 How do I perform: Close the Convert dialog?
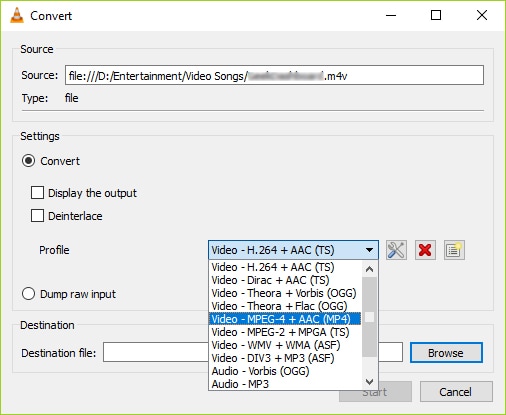click(482, 15)
